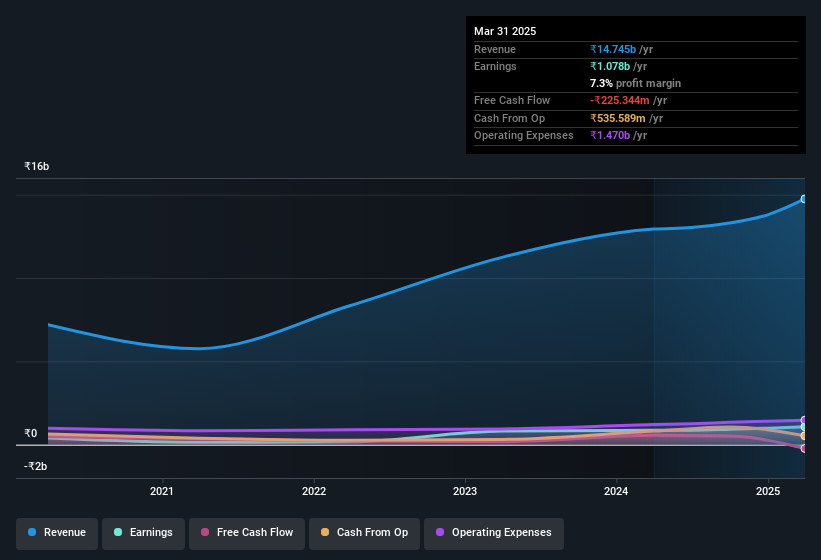Click the -₹2b y-axis label
The height and width of the screenshot is (560, 821).
point(36,466)
